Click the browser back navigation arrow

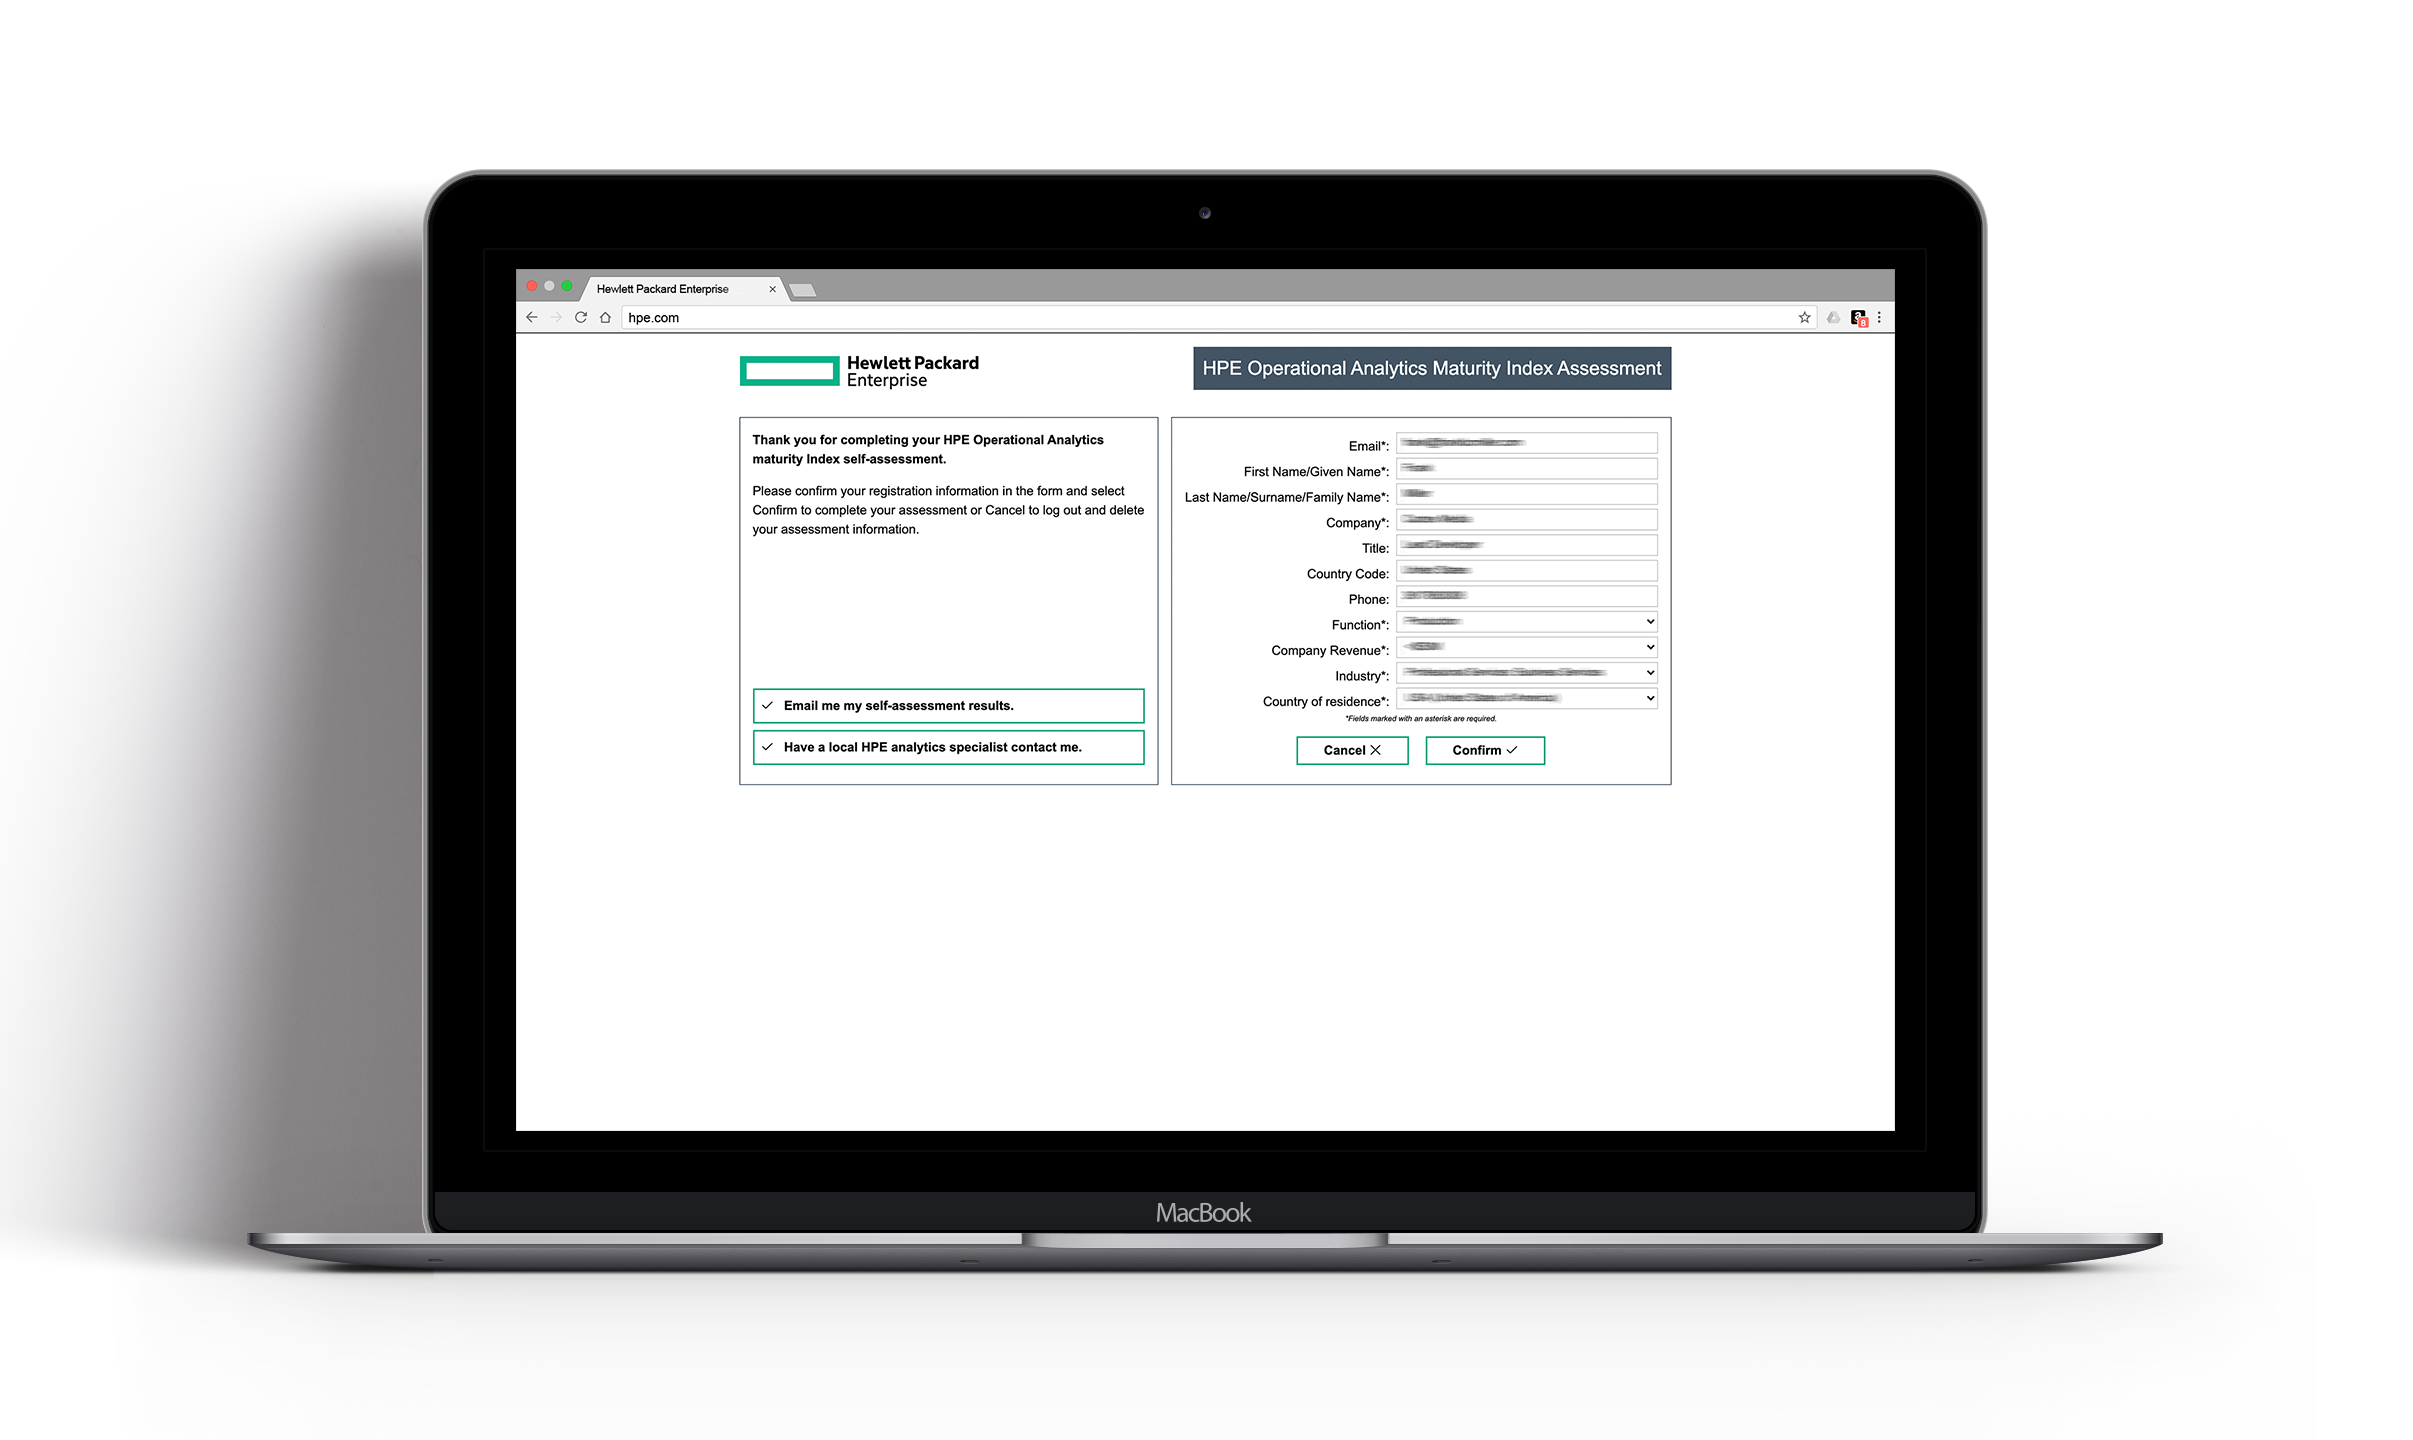[531, 319]
